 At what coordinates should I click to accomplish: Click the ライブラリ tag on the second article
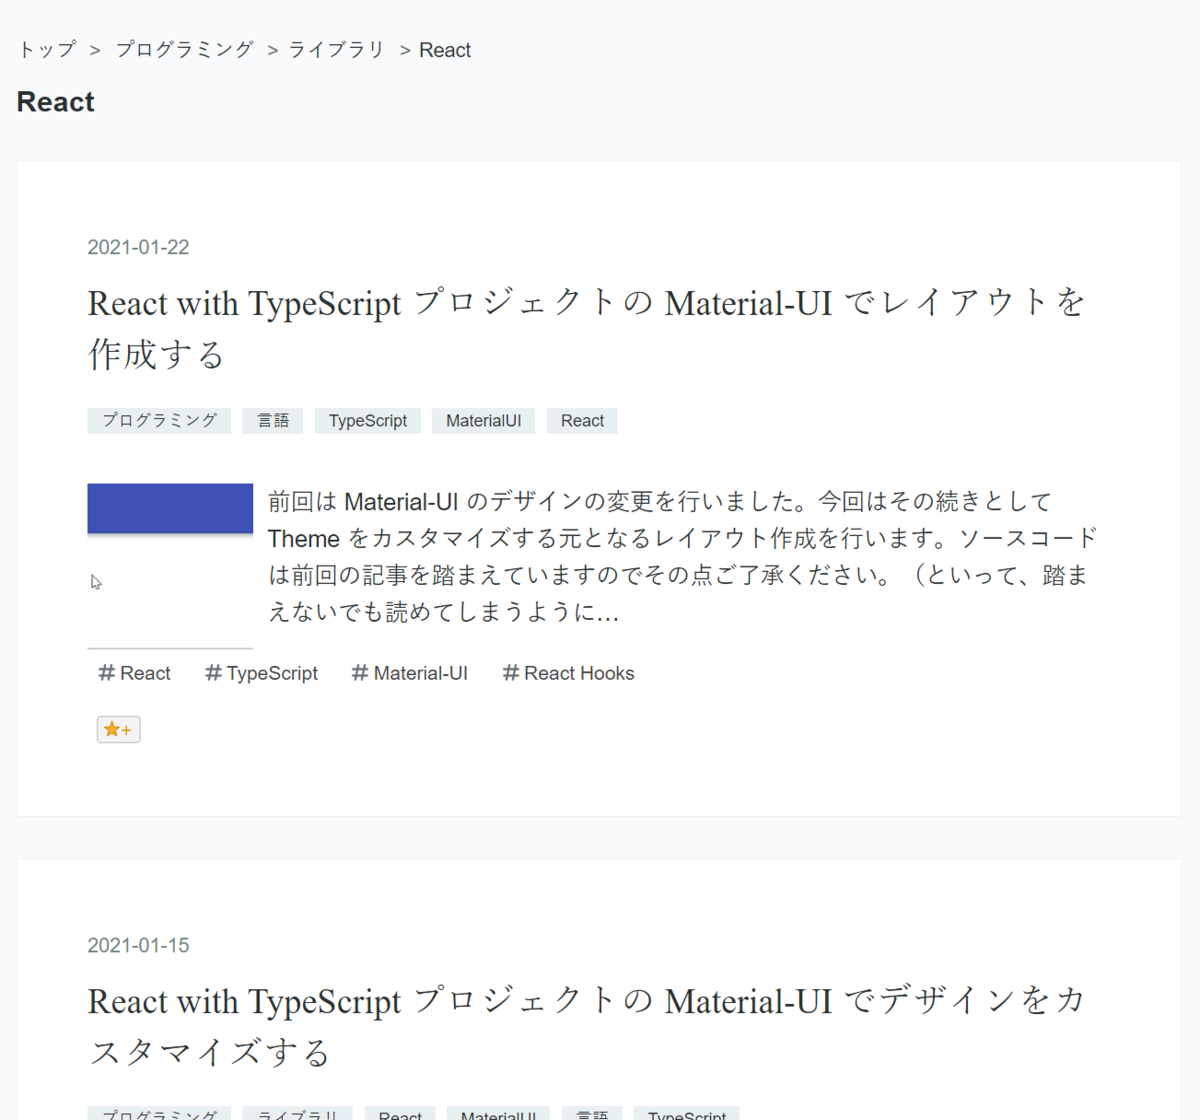click(296, 1113)
